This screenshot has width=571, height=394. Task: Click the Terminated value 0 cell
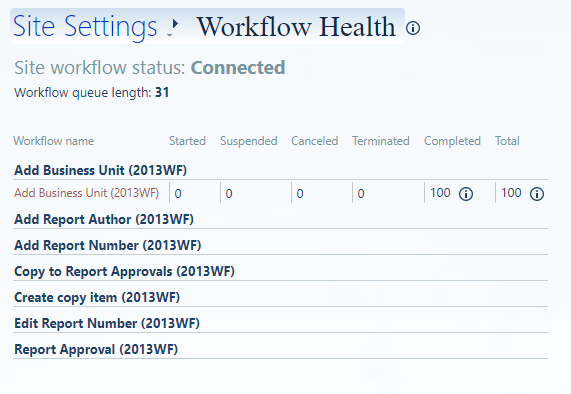coord(361,194)
